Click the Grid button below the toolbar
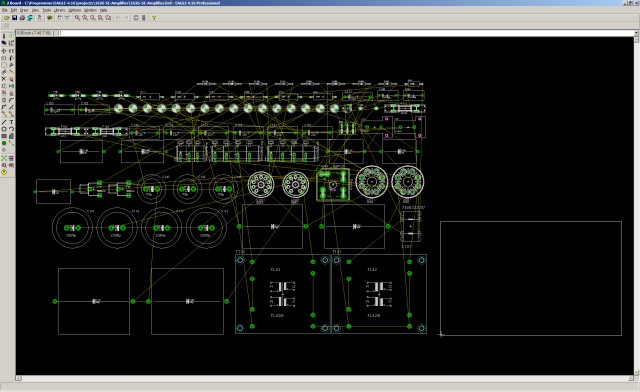This screenshot has height=392, width=640. [6, 25]
